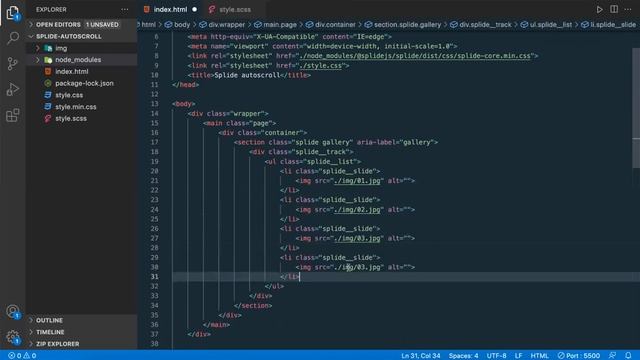Open the Explorer view icon
The image size is (640, 360).
13,13
